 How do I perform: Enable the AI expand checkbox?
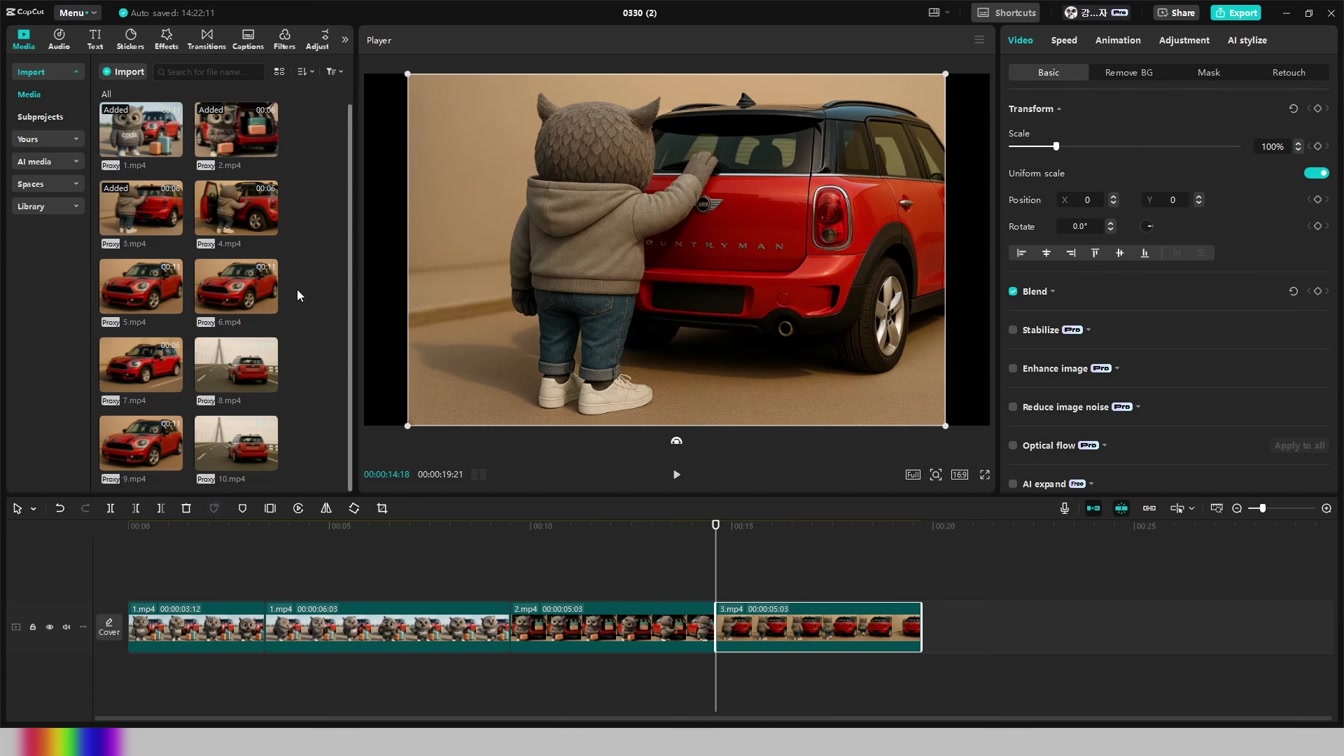coord(1013,484)
